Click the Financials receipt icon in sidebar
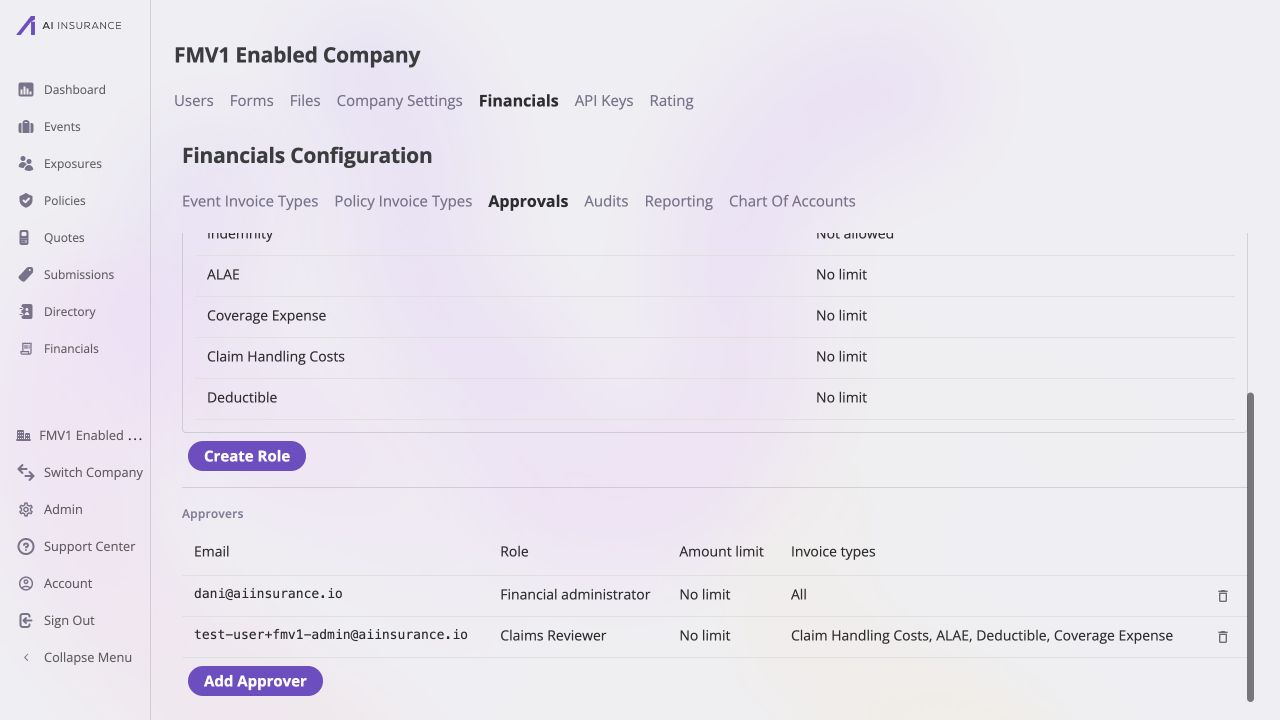 coord(26,349)
